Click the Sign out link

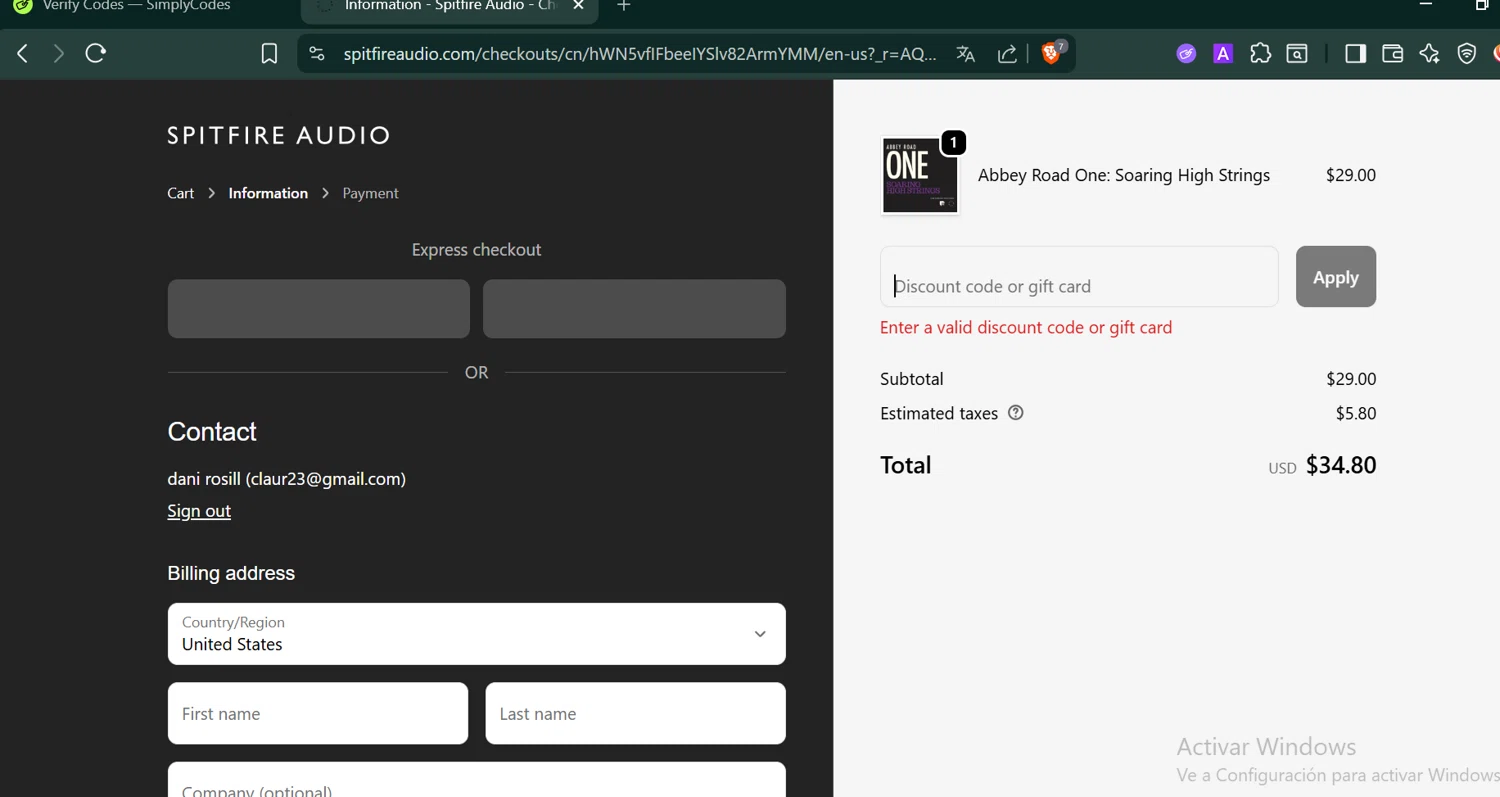coord(199,511)
